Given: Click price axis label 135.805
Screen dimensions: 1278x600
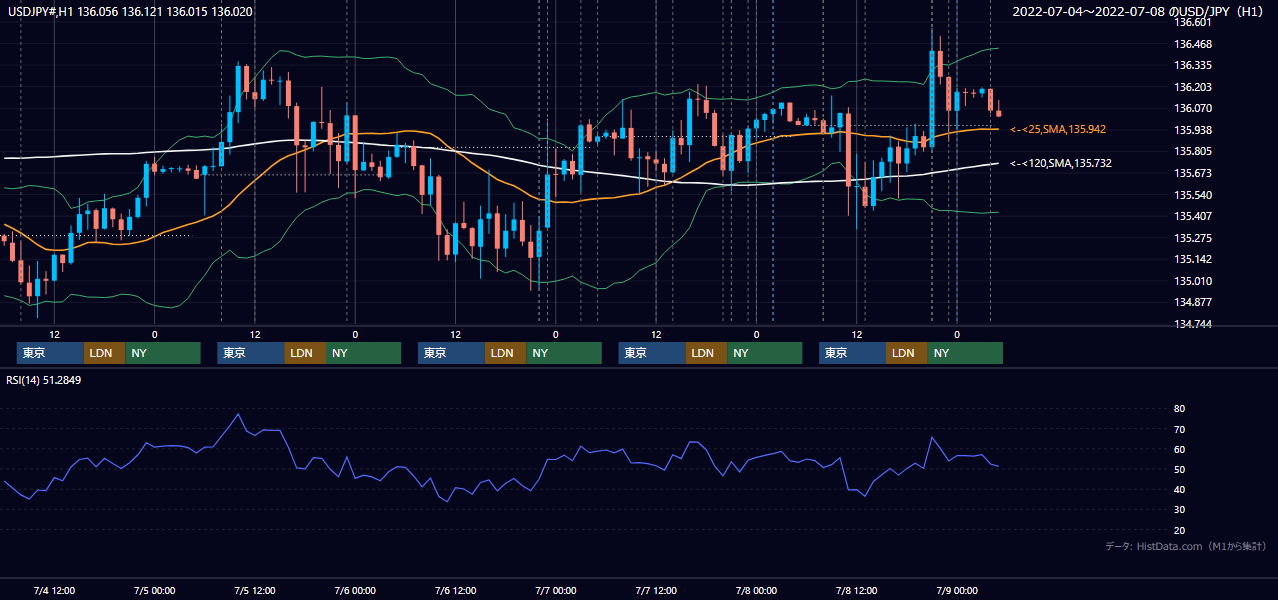Looking at the screenshot, I should [x=1195, y=152].
